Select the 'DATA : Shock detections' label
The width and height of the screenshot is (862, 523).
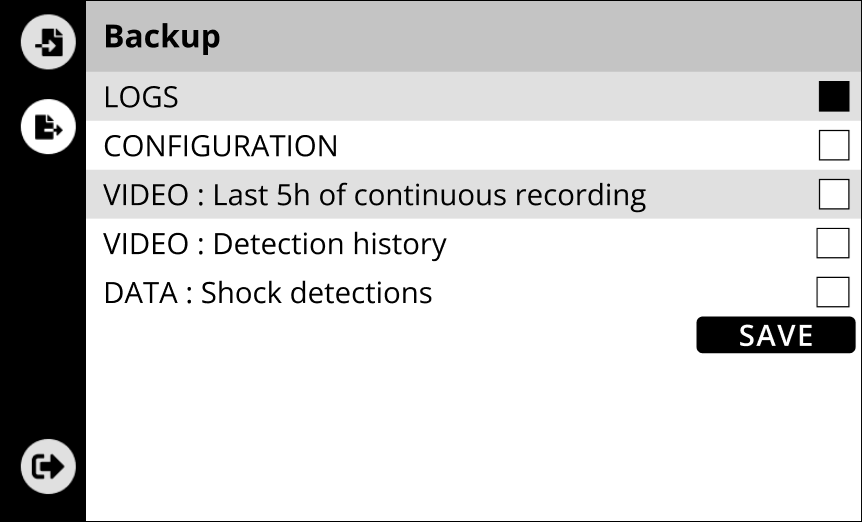tap(268, 292)
